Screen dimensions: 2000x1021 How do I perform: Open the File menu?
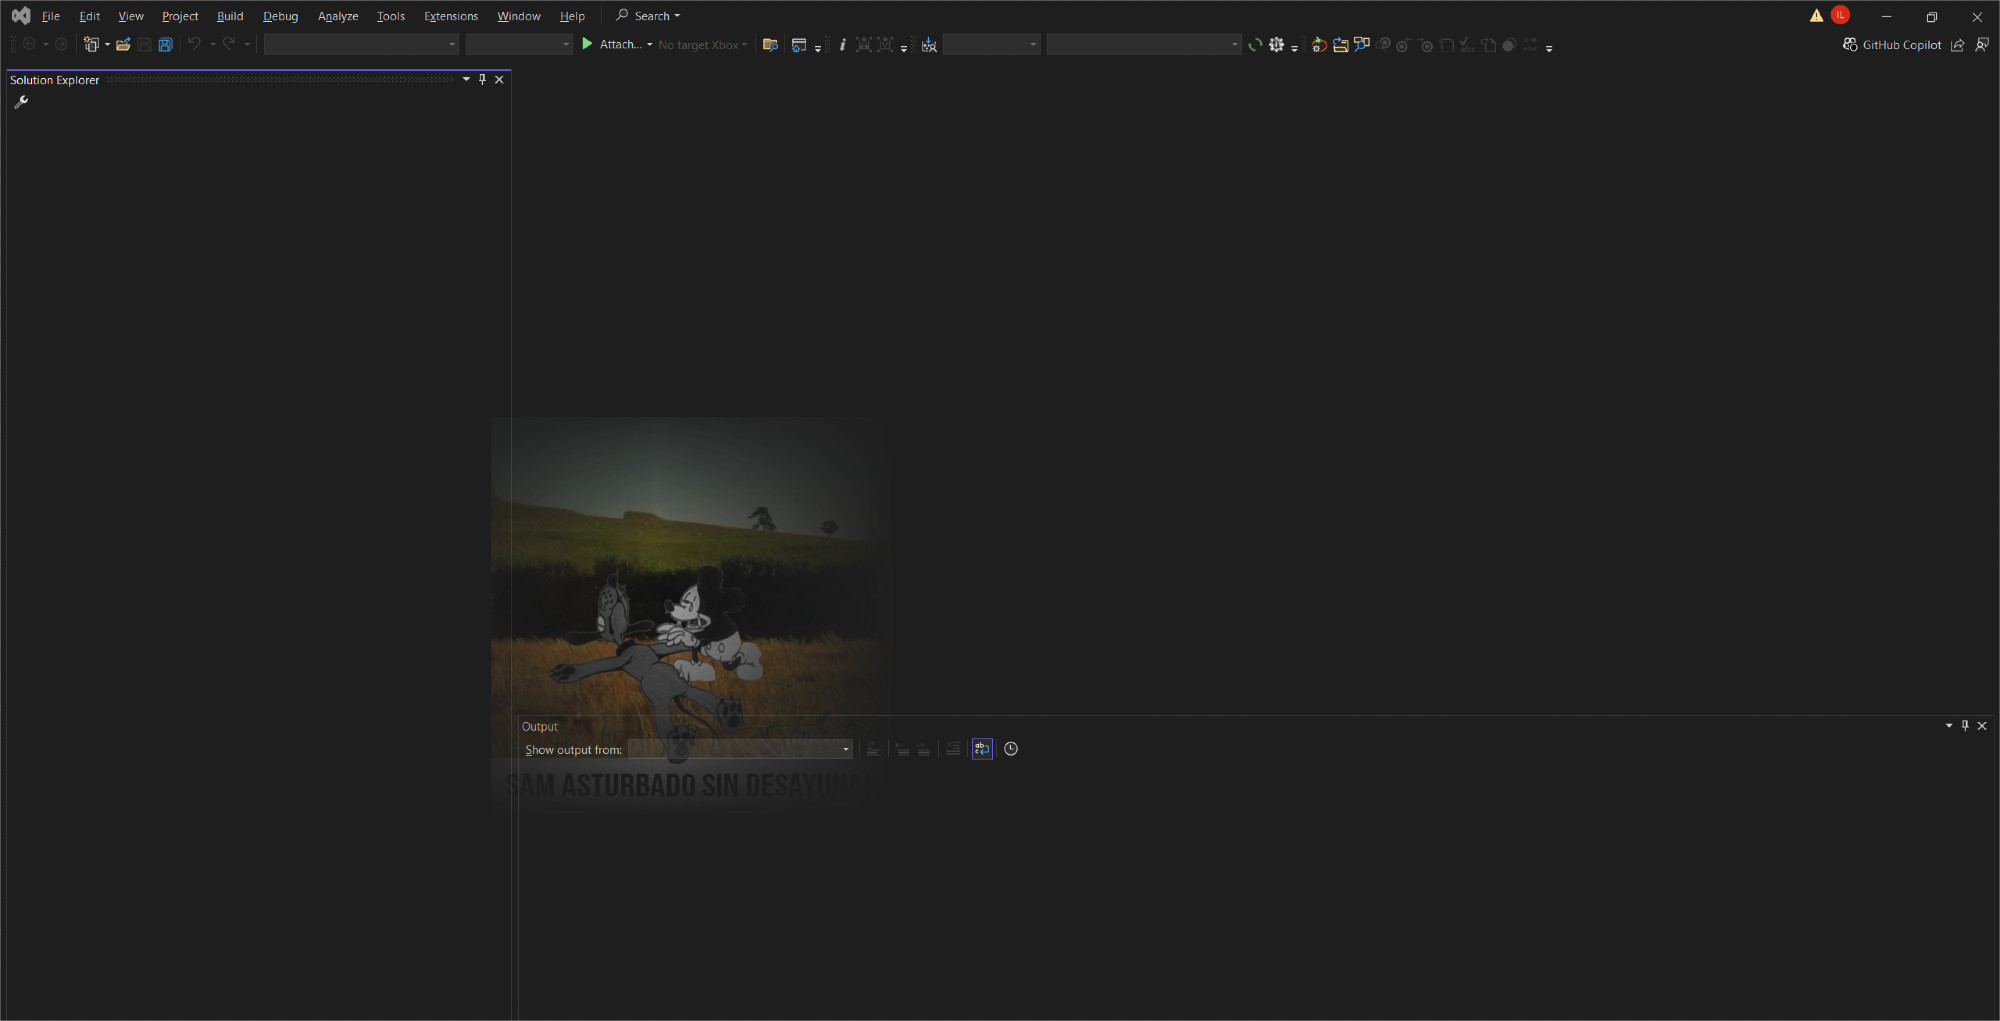point(51,16)
